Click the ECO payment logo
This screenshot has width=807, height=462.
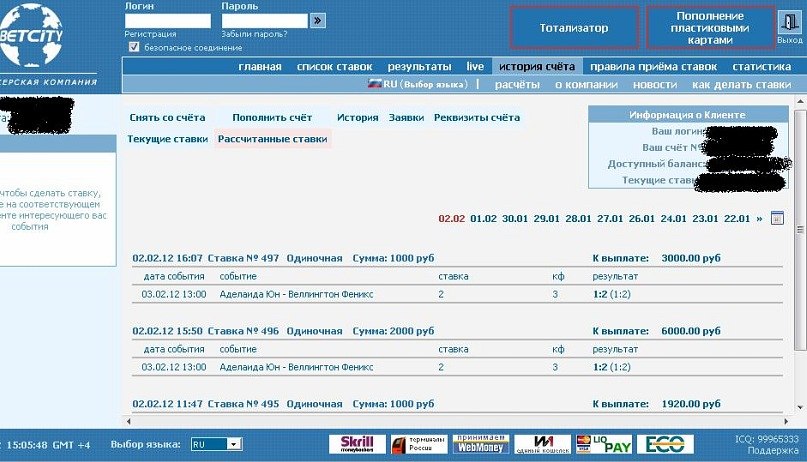pos(665,444)
